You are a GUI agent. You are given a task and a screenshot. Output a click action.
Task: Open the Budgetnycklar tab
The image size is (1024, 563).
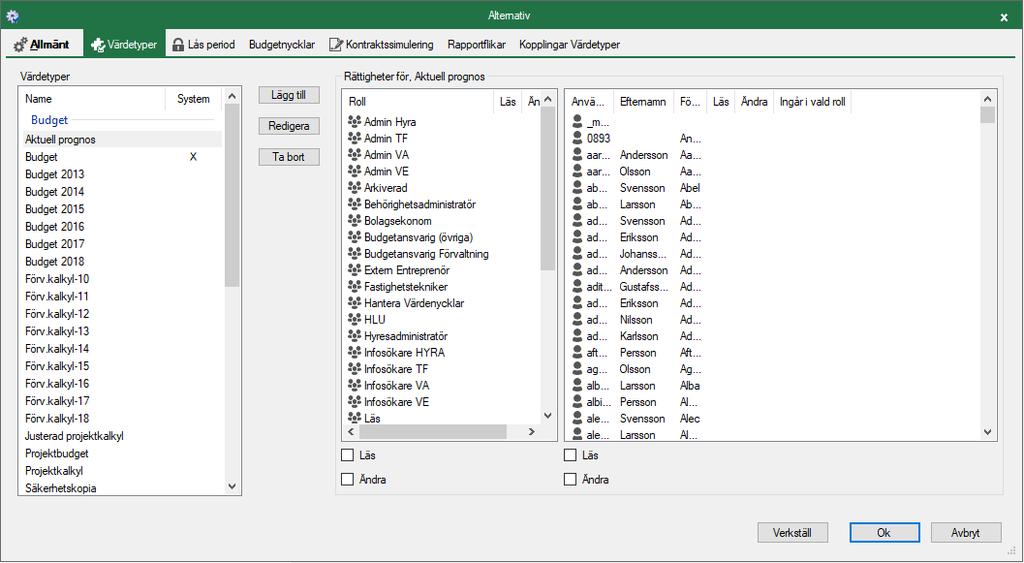tap(282, 44)
